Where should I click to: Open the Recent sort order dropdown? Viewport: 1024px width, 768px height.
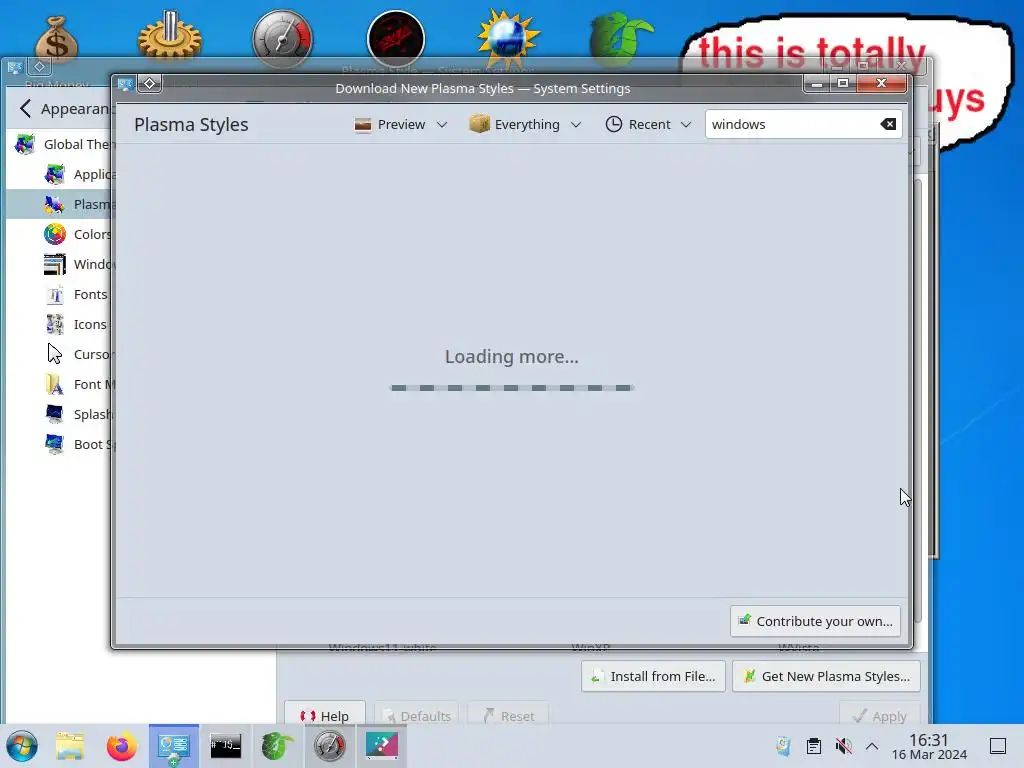tap(648, 124)
